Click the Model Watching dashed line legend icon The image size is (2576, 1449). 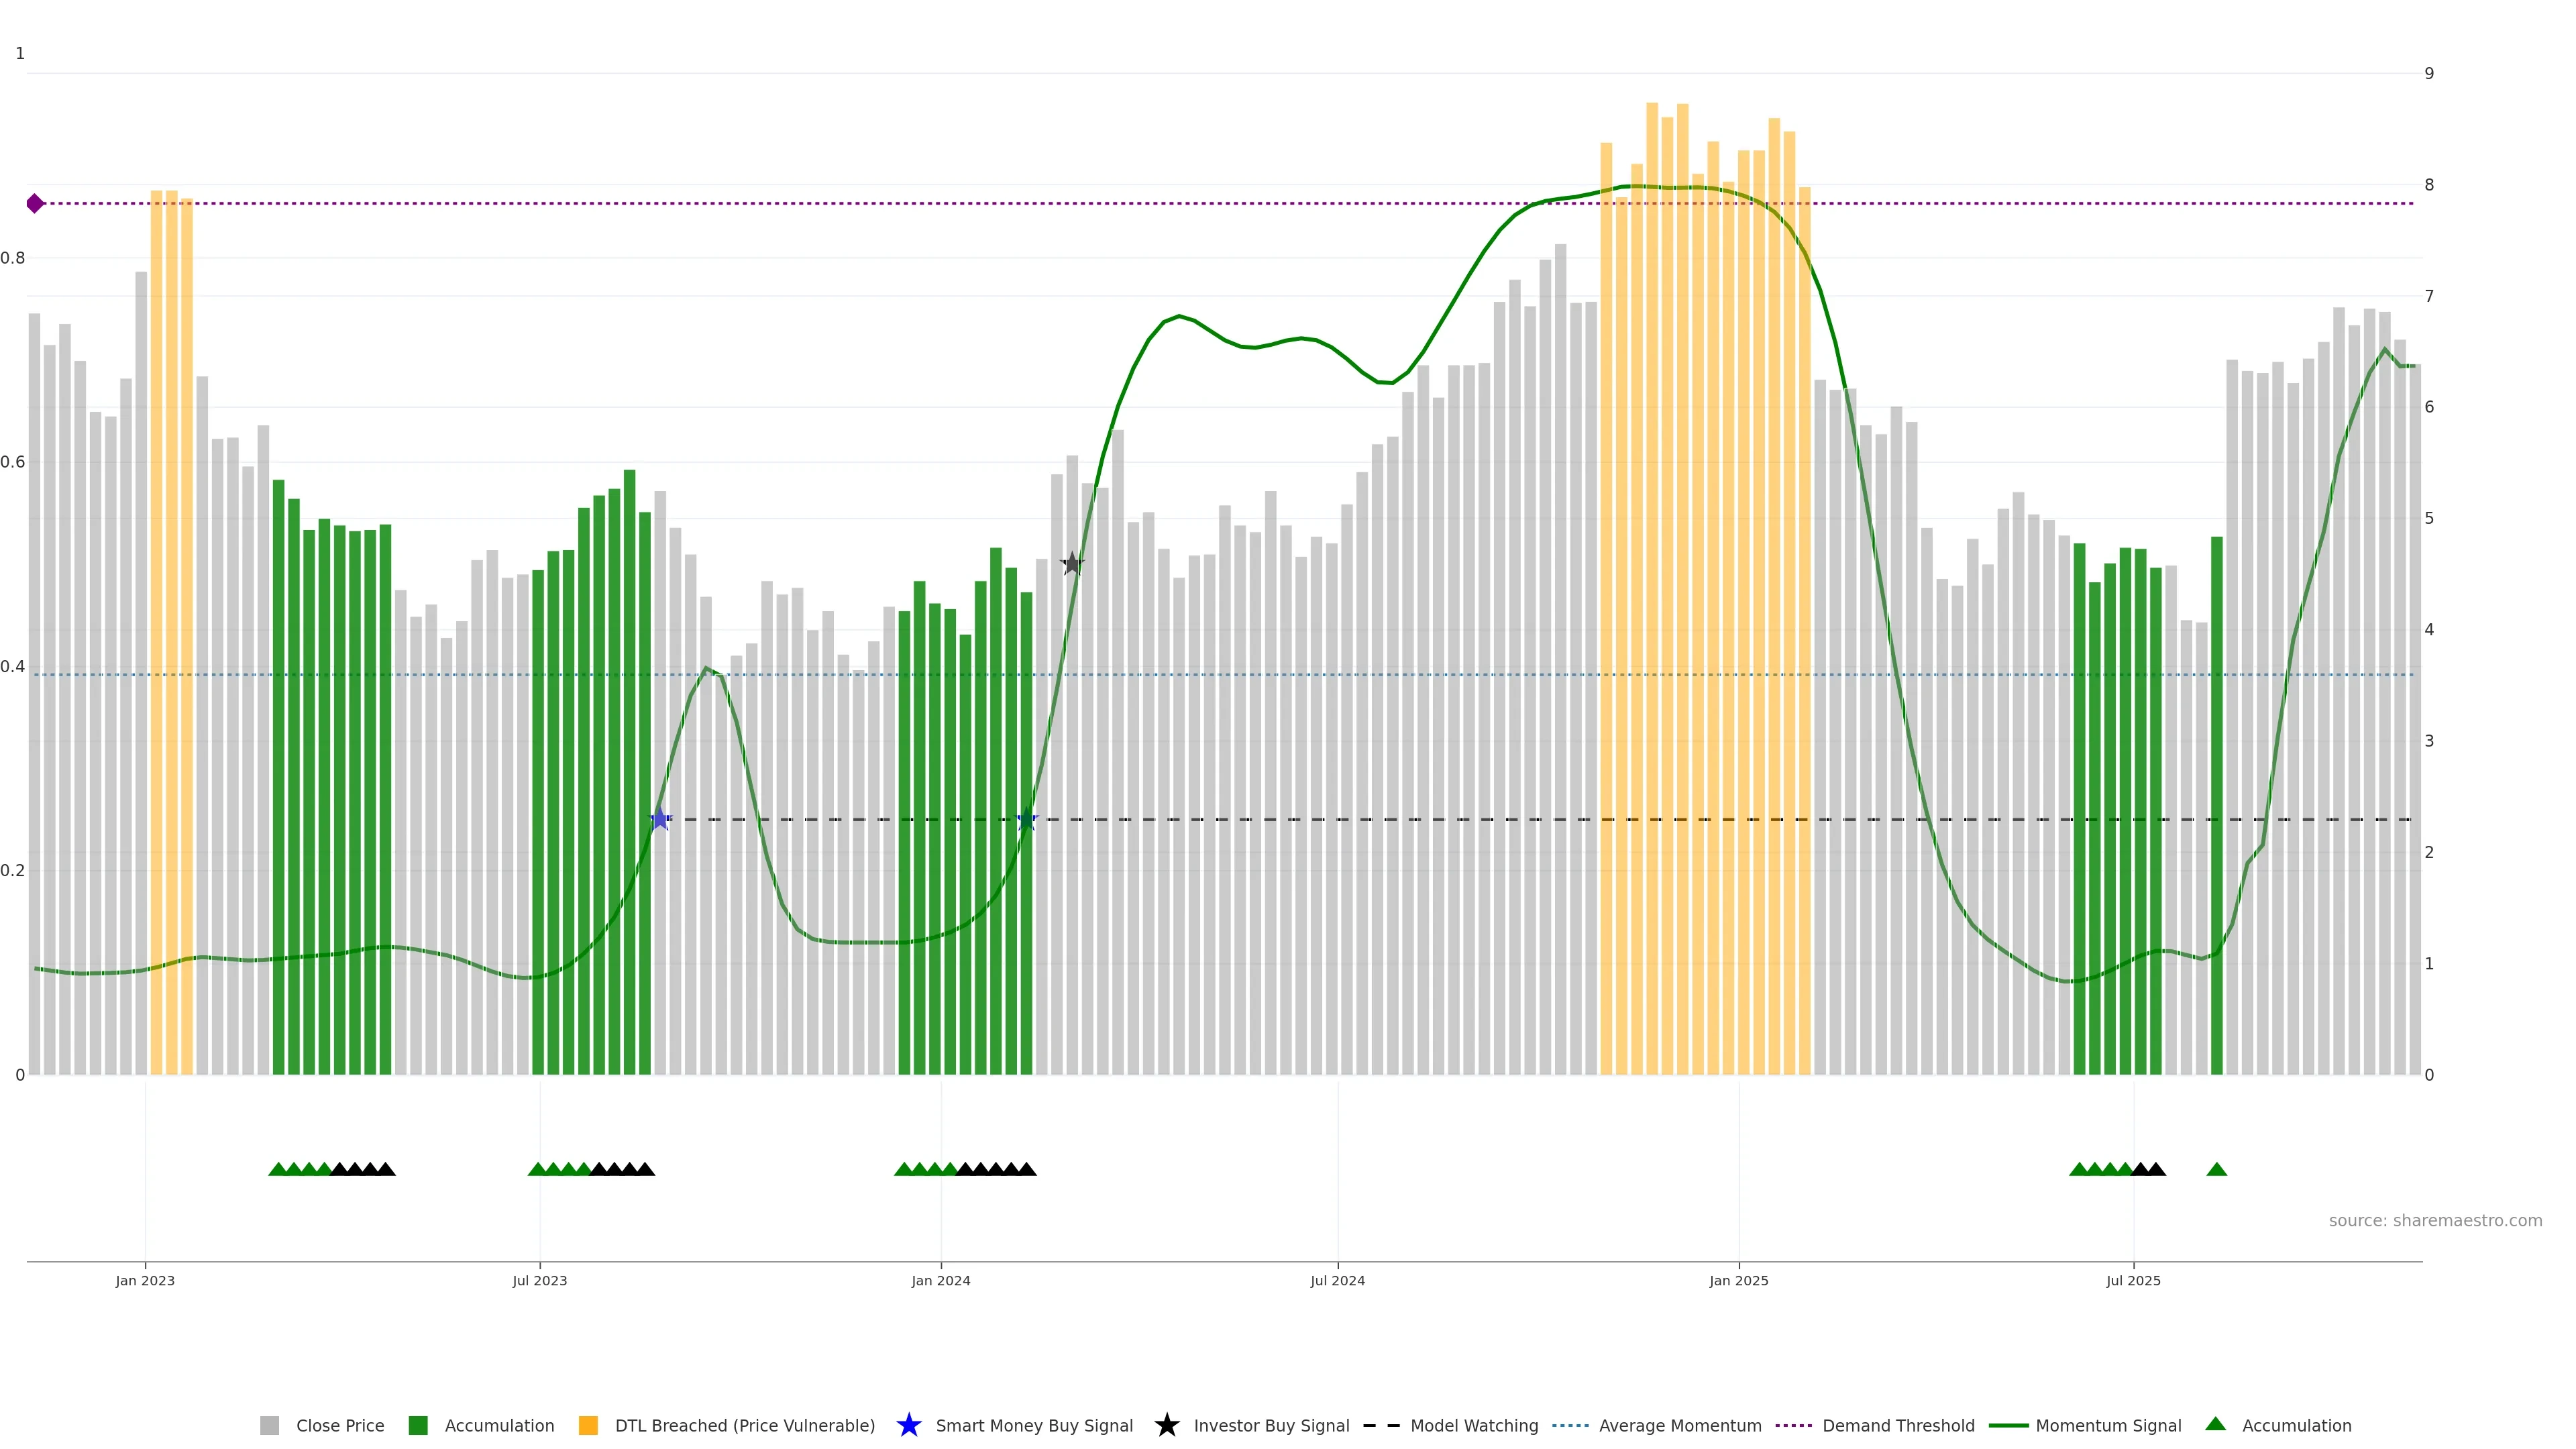(1381, 1425)
